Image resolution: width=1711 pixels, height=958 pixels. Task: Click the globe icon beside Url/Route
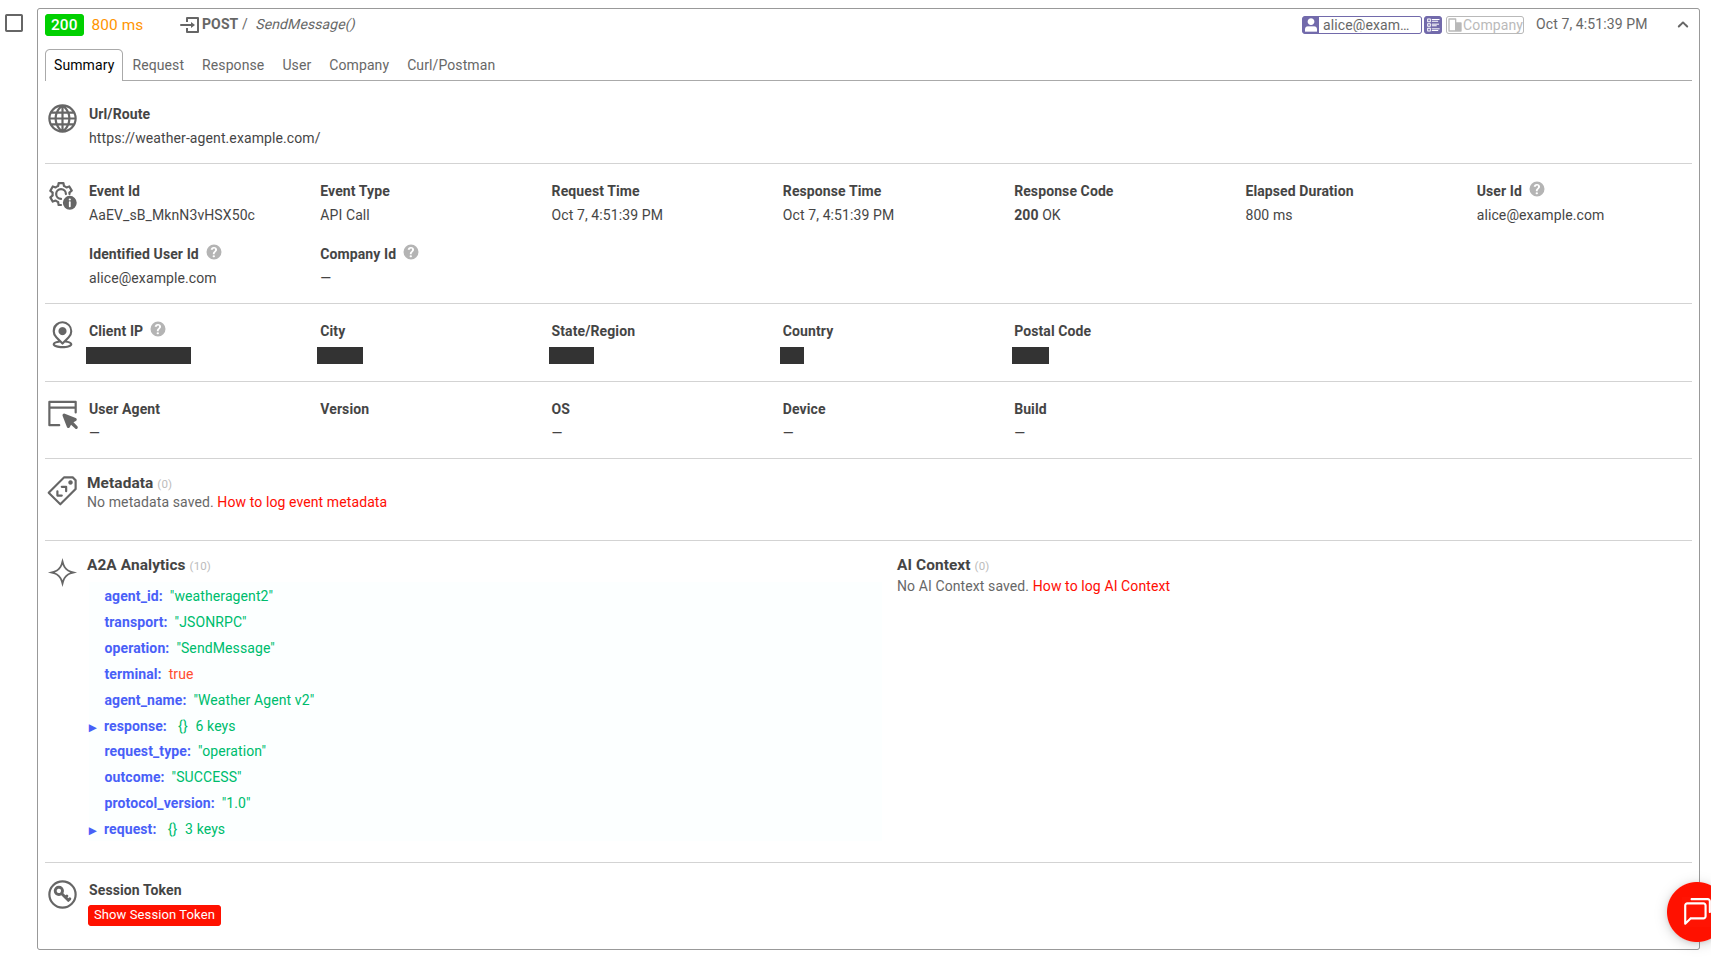point(62,119)
